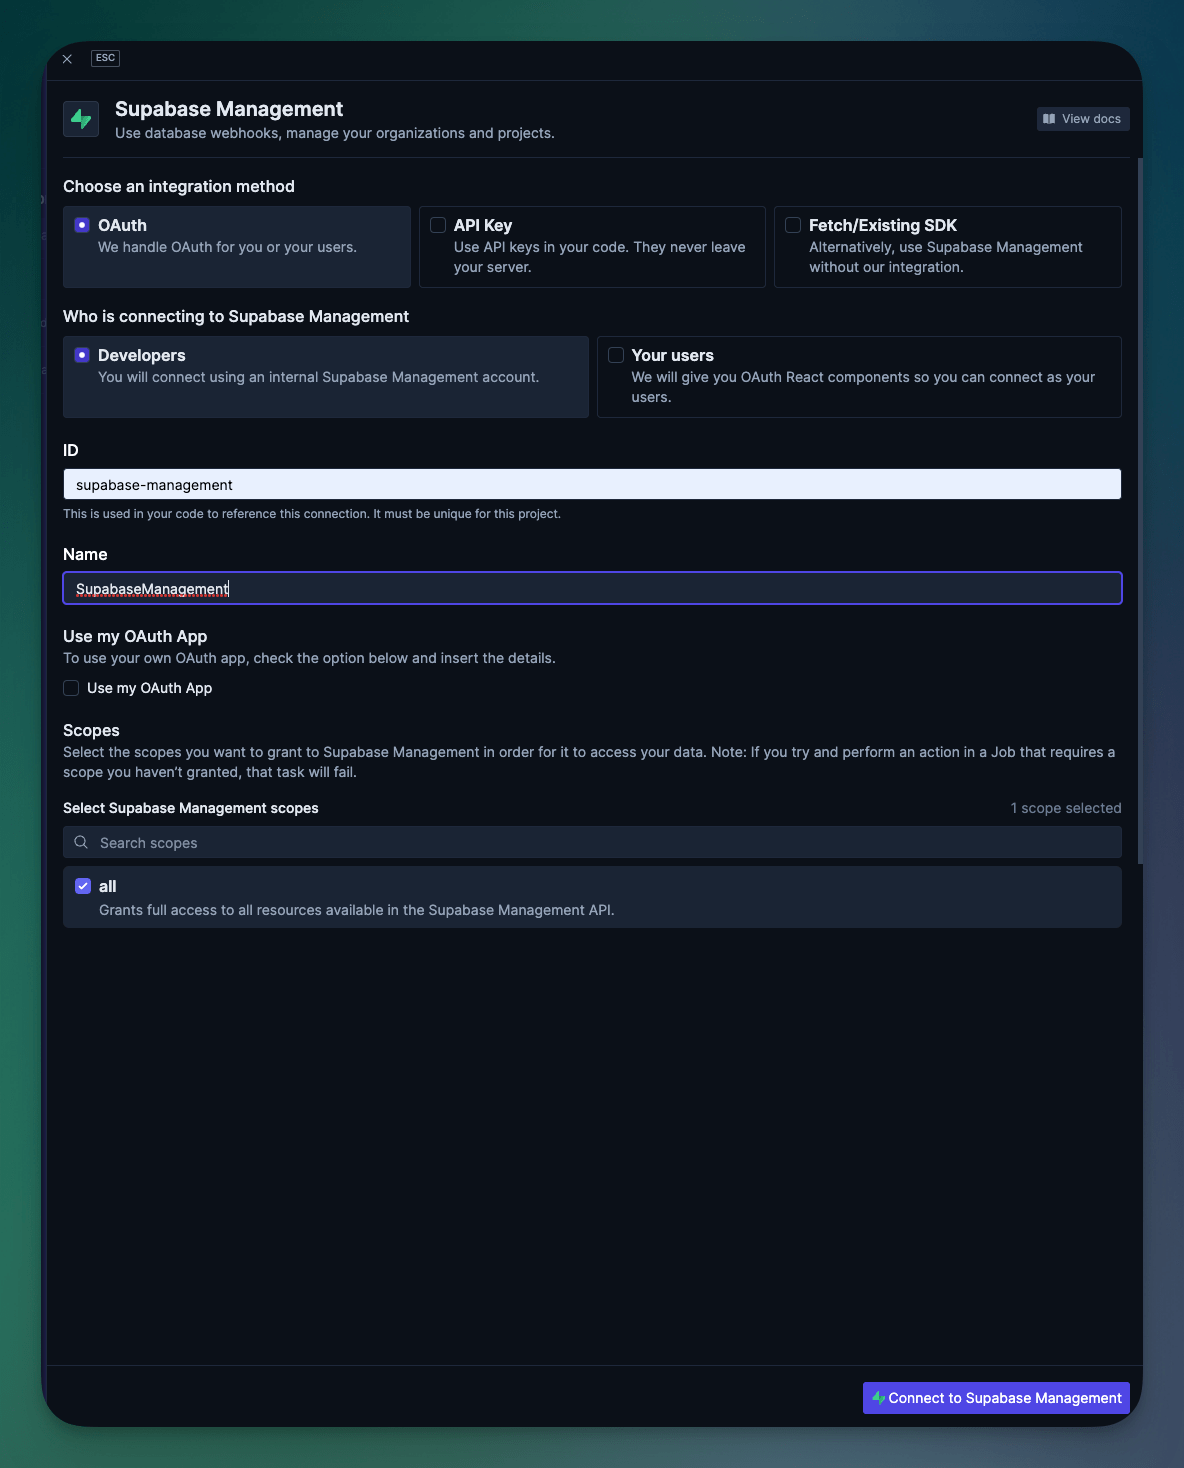Click the 'Grants full access to all resources' description
This screenshot has width=1184, height=1468.
click(x=357, y=910)
